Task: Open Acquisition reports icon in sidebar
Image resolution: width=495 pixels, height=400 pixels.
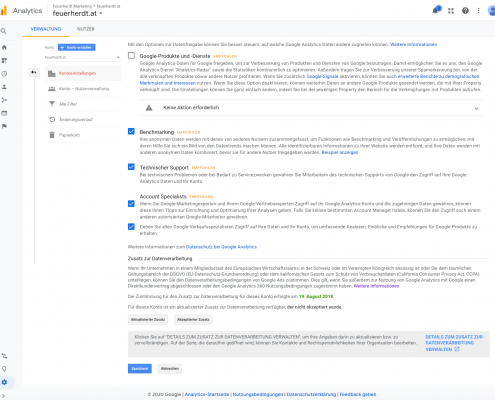Action: pos(4,100)
